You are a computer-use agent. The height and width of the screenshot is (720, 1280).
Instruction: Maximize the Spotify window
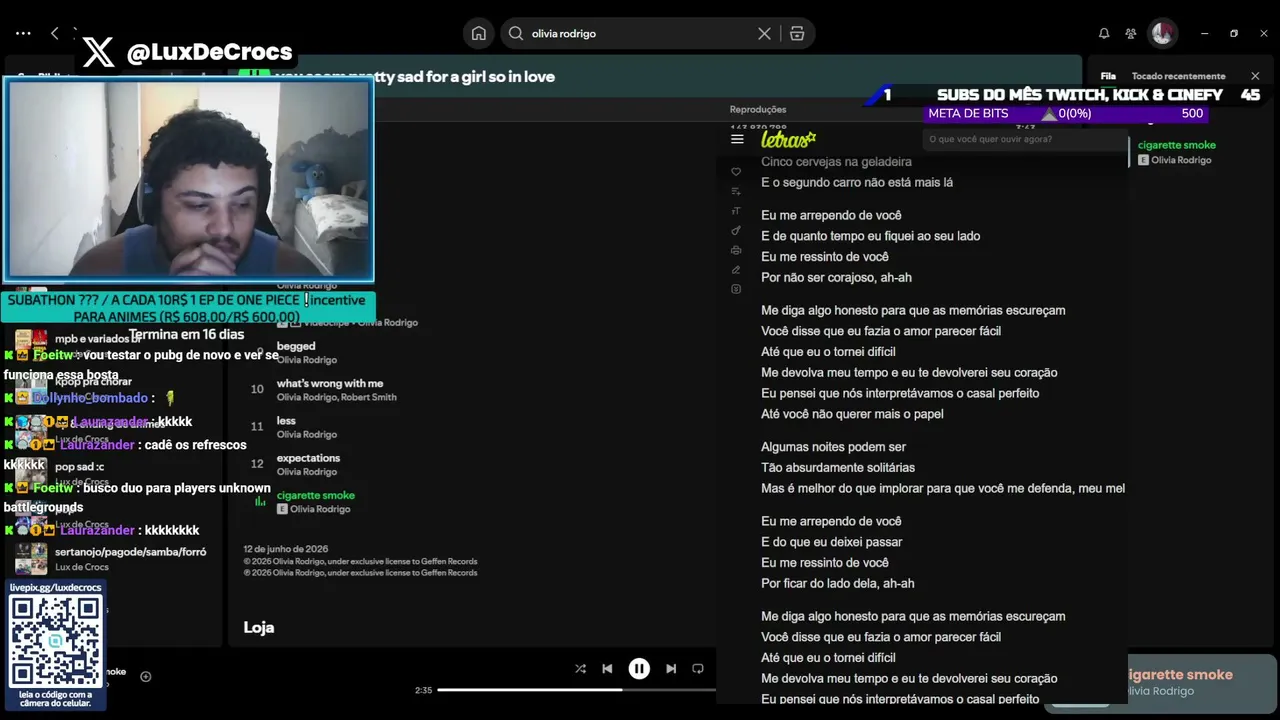click(x=1234, y=33)
